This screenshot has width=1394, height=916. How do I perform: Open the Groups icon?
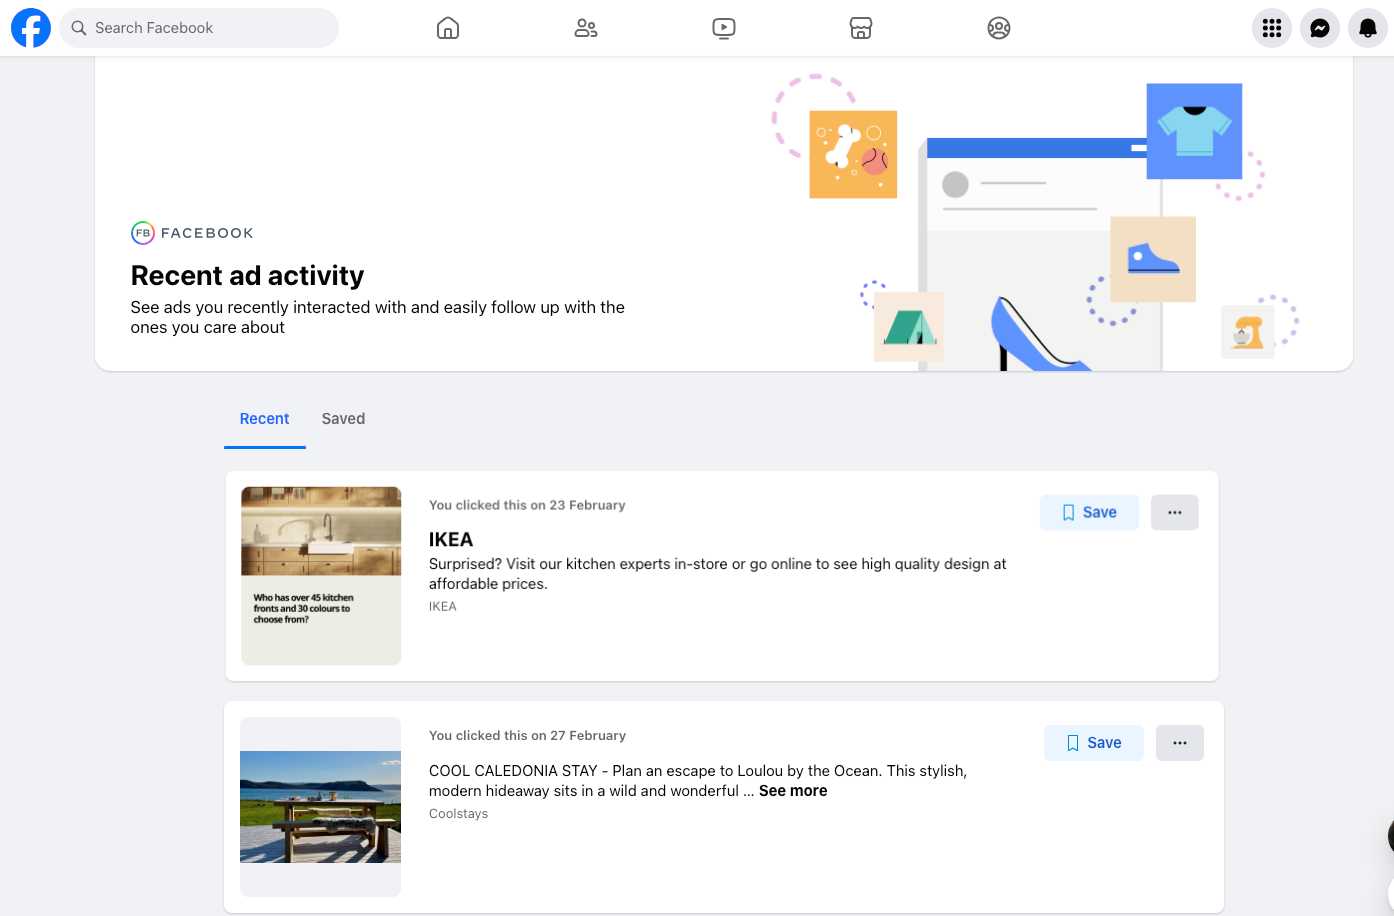pos(999,28)
